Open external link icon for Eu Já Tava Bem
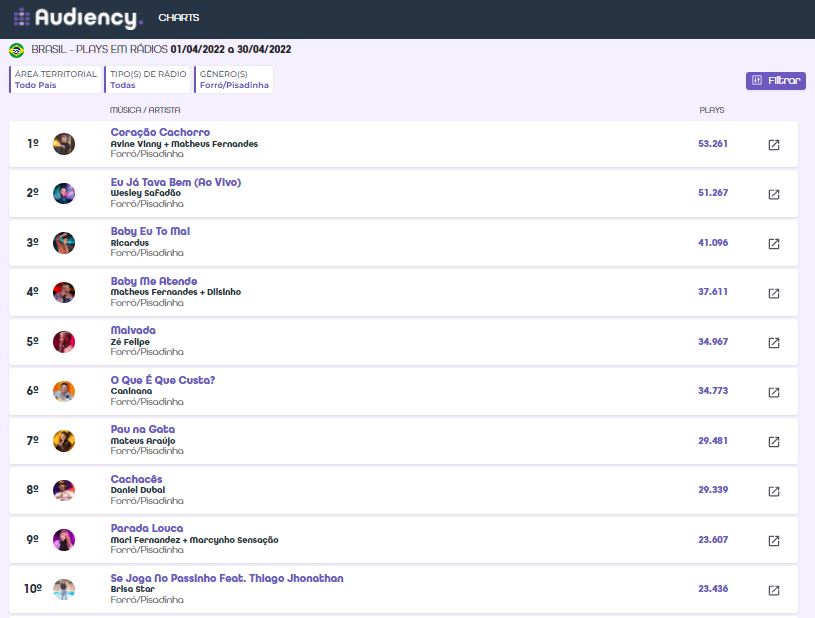The height and width of the screenshot is (618, 815). (773, 194)
